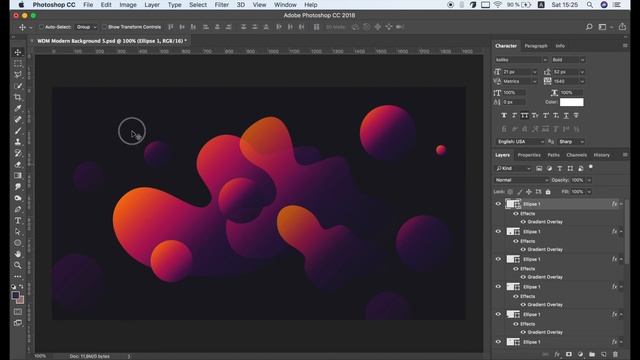The height and width of the screenshot is (360, 640).
Task: Open the English: USA language dropdown
Action: pyautogui.click(x=520, y=142)
